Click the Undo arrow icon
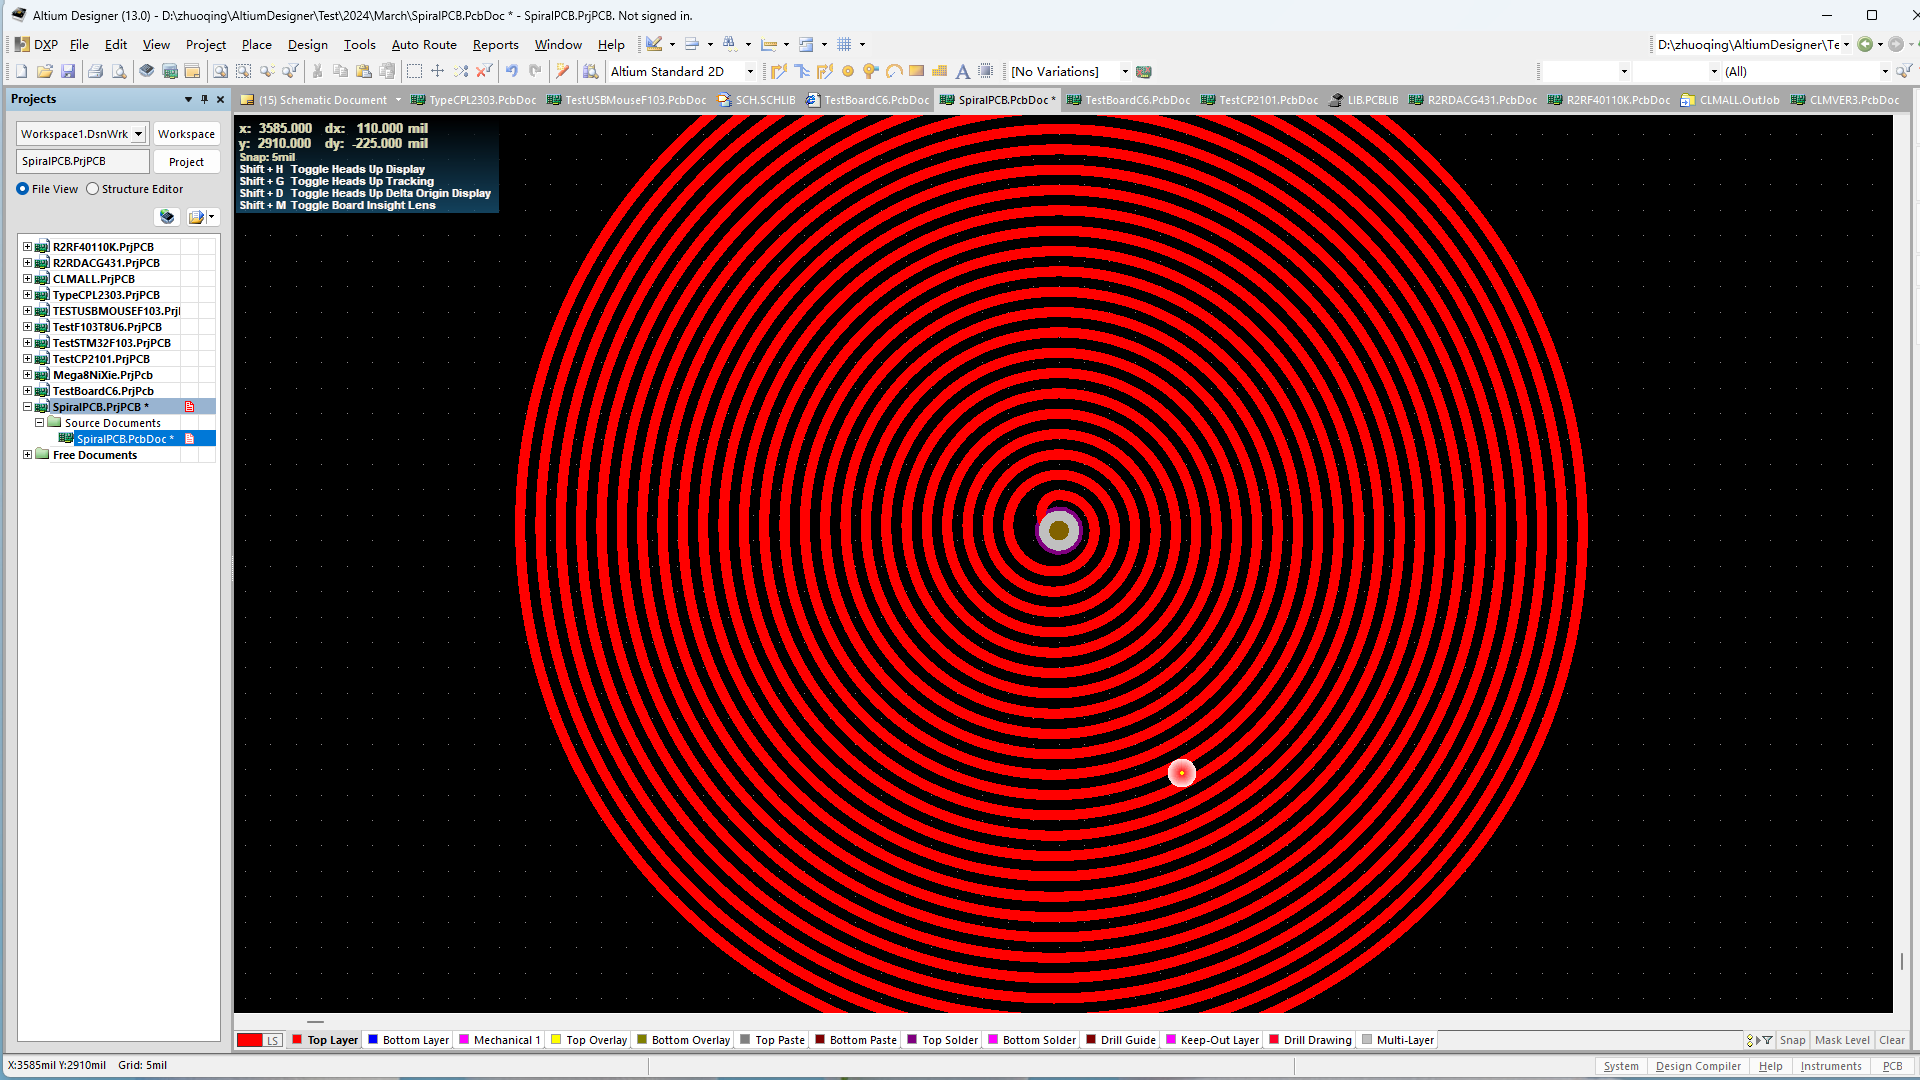This screenshot has height=1080, width=1920. click(x=512, y=71)
